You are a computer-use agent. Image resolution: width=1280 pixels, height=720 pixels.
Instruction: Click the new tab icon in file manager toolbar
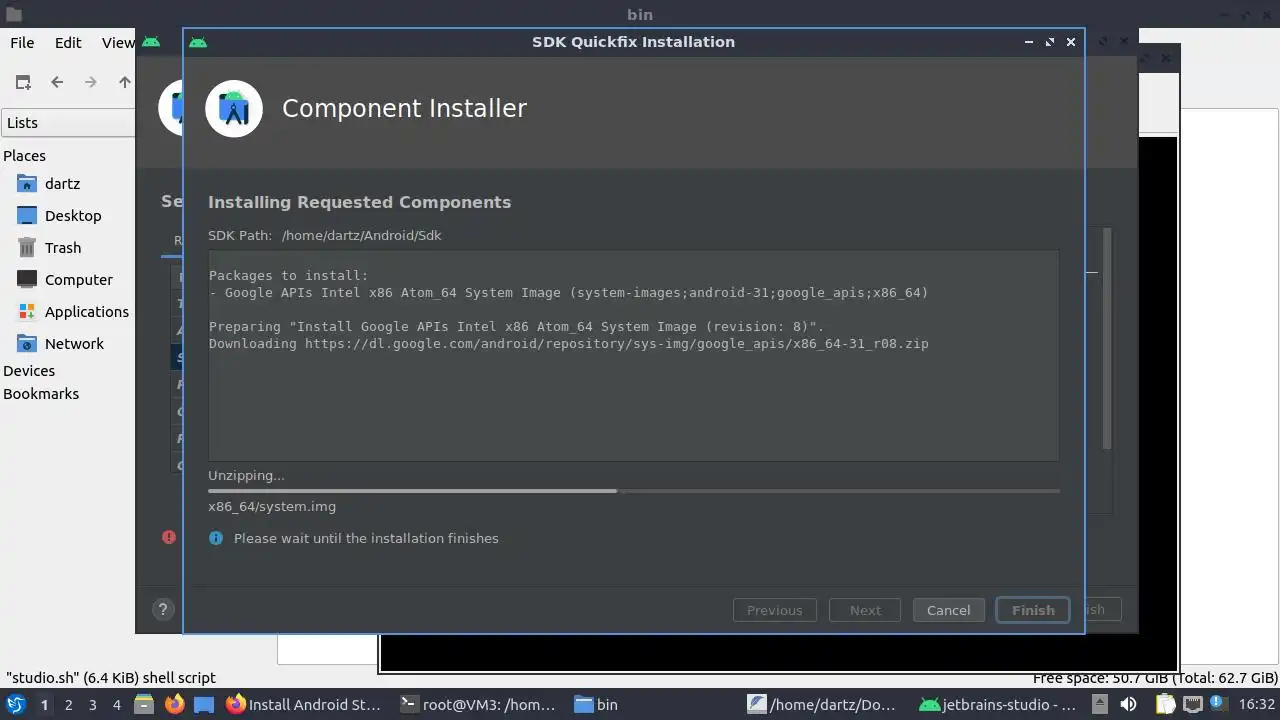(x=23, y=82)
